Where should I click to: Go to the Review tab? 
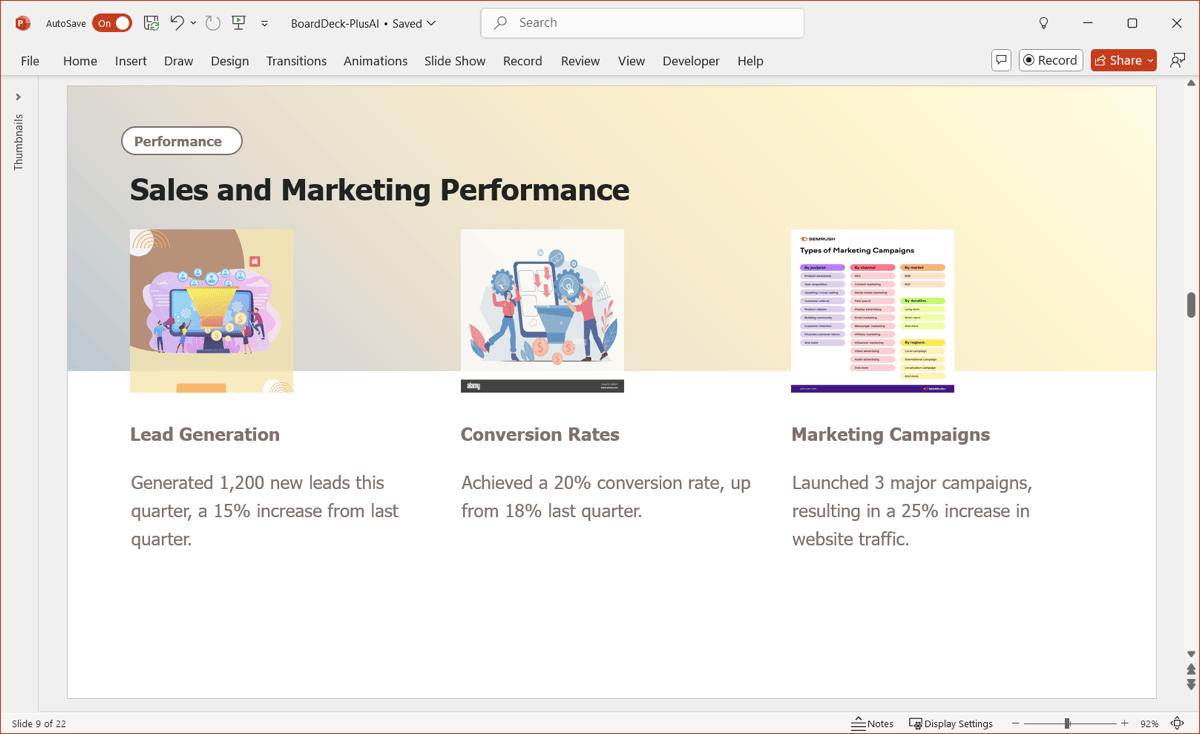580,61
